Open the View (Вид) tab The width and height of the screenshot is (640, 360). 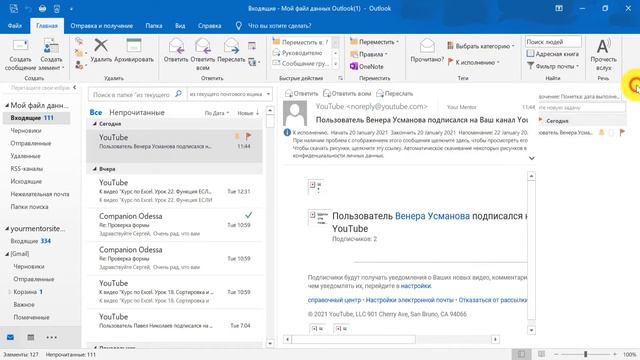point(180,25)
